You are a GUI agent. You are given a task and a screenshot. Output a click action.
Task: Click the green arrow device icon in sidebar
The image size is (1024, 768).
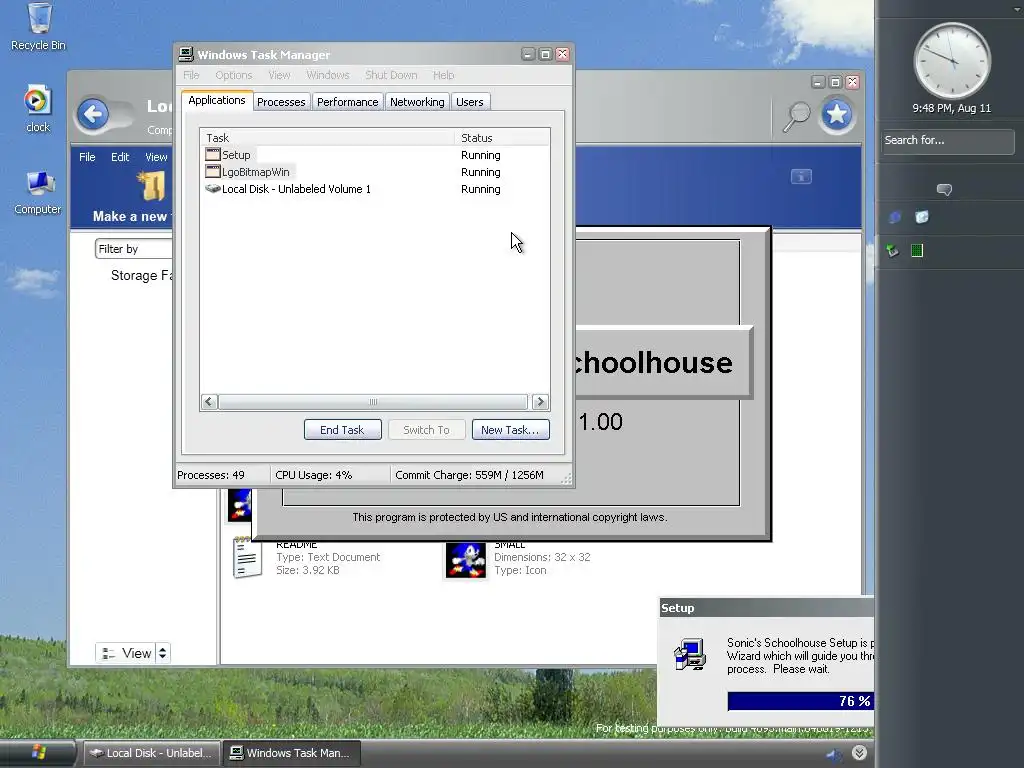893,250
